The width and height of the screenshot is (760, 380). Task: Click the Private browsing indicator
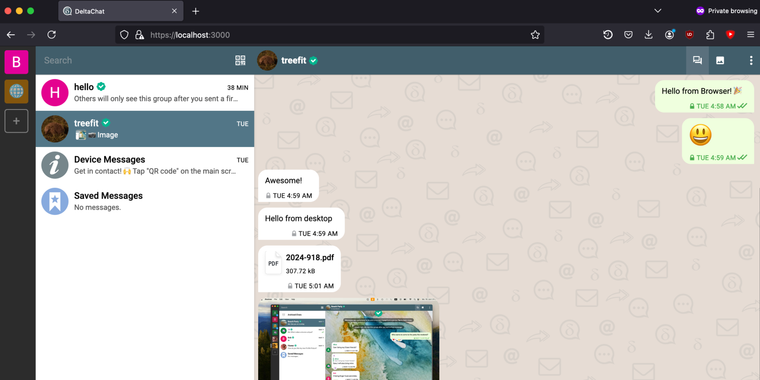click(x=726, y=11)
